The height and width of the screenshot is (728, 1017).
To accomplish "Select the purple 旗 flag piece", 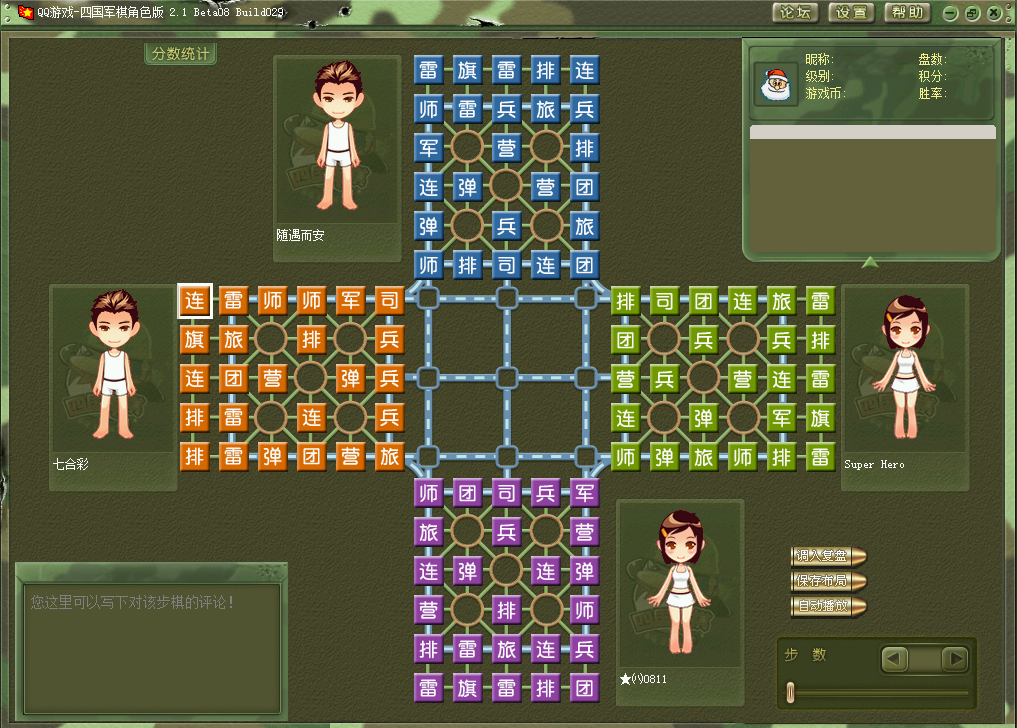I will (x=467, y=688).
